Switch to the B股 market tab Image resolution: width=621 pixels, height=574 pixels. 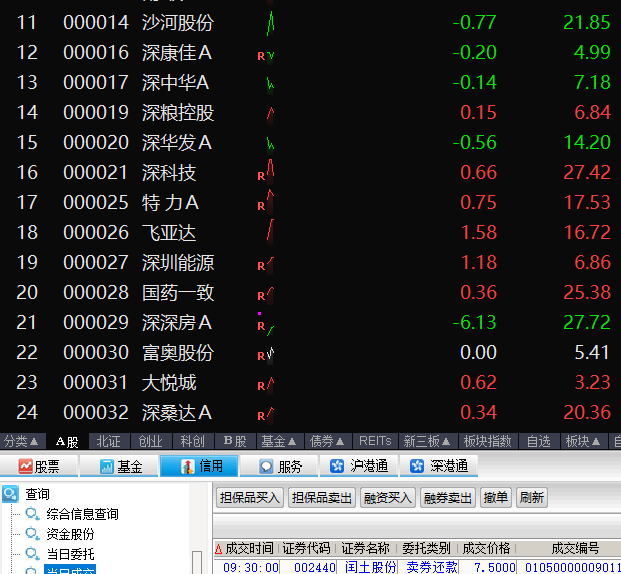[x=235, y=441]
